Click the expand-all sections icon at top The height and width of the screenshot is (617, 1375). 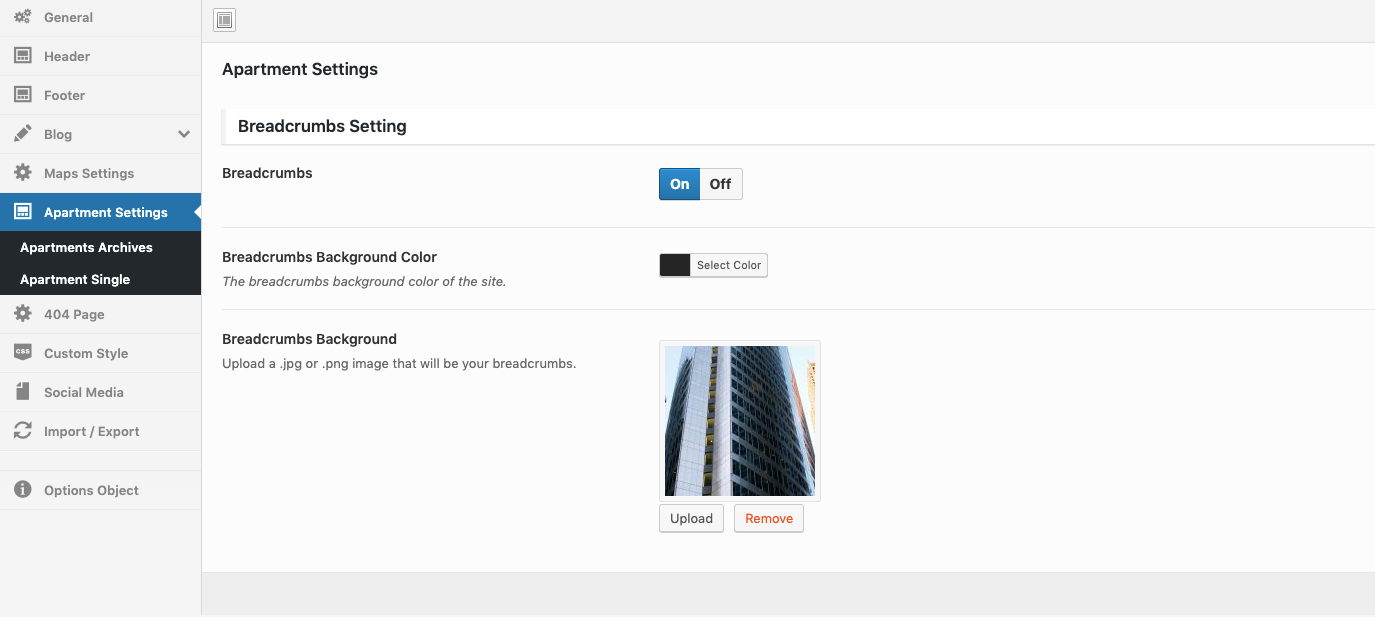click(x=225, y=20)
